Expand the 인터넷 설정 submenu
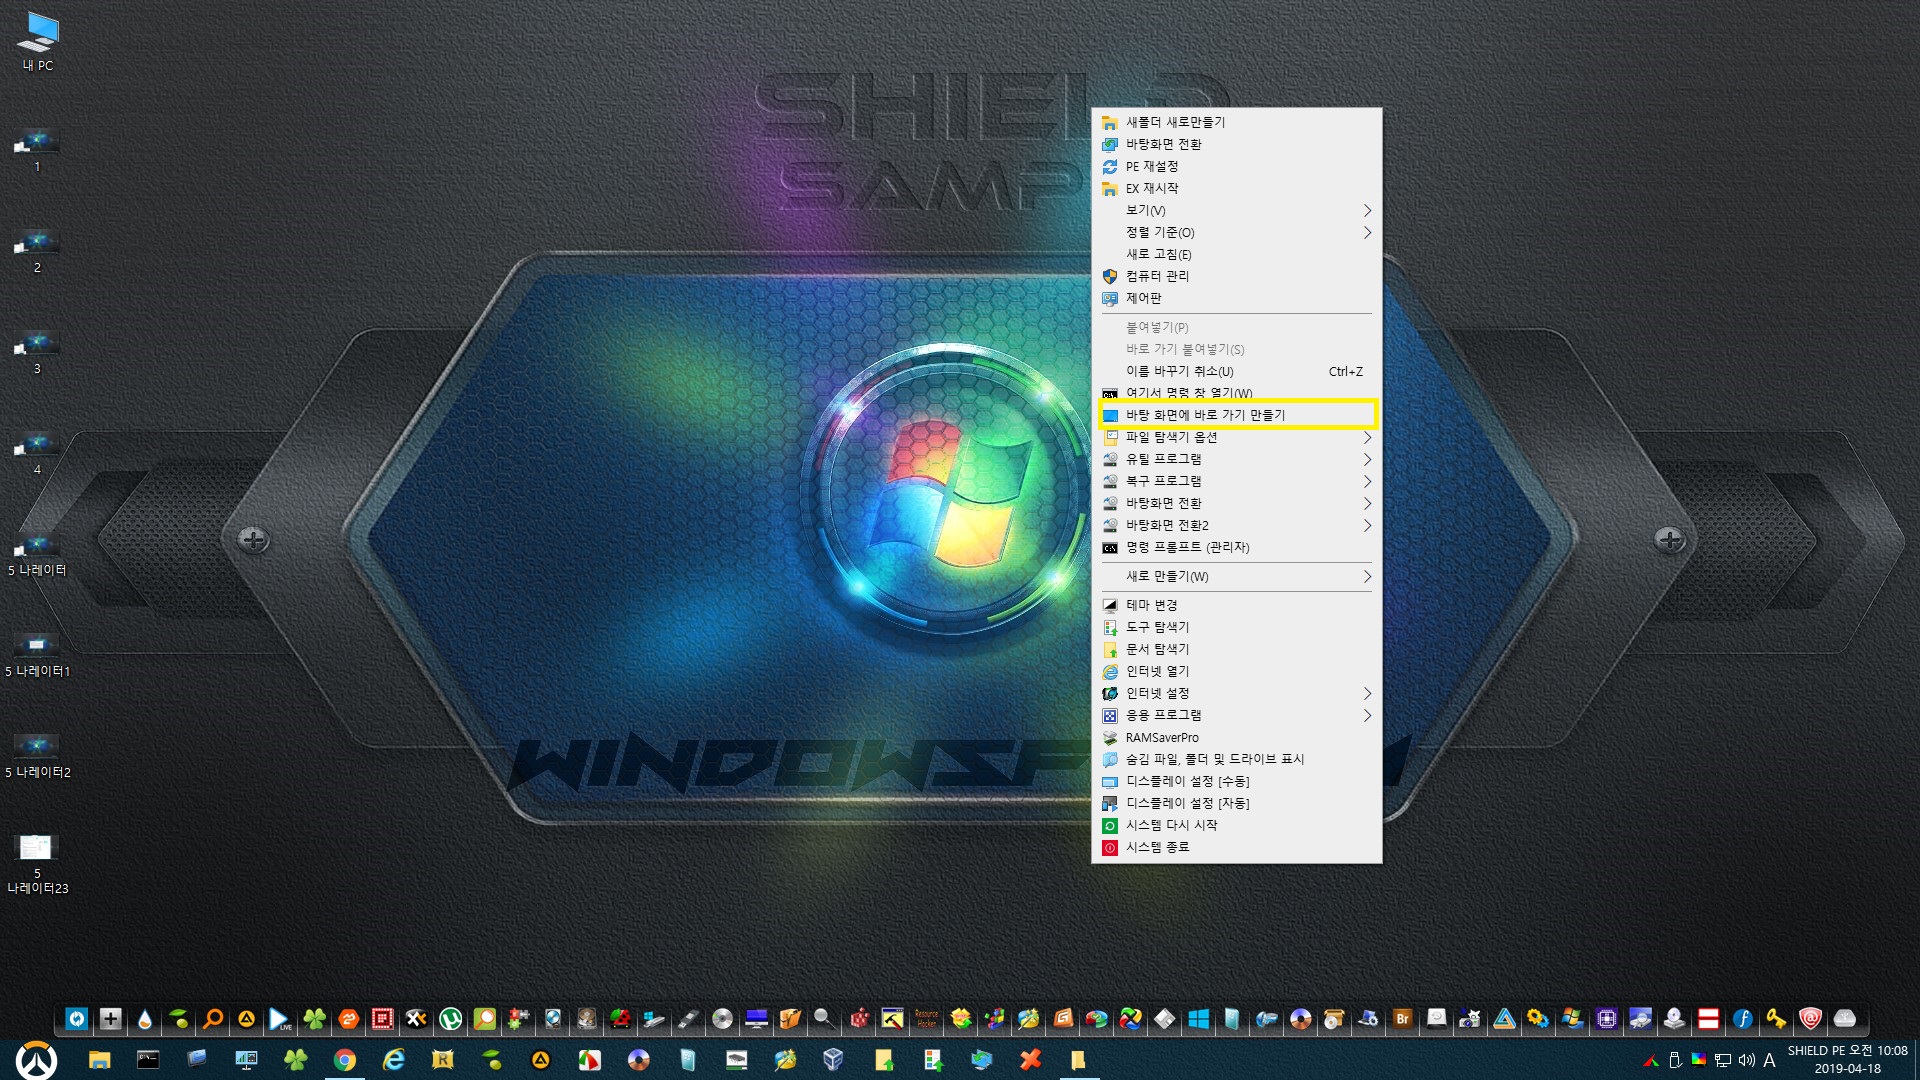This screenshot has height=1080, width=1920. click(1236, 693)
